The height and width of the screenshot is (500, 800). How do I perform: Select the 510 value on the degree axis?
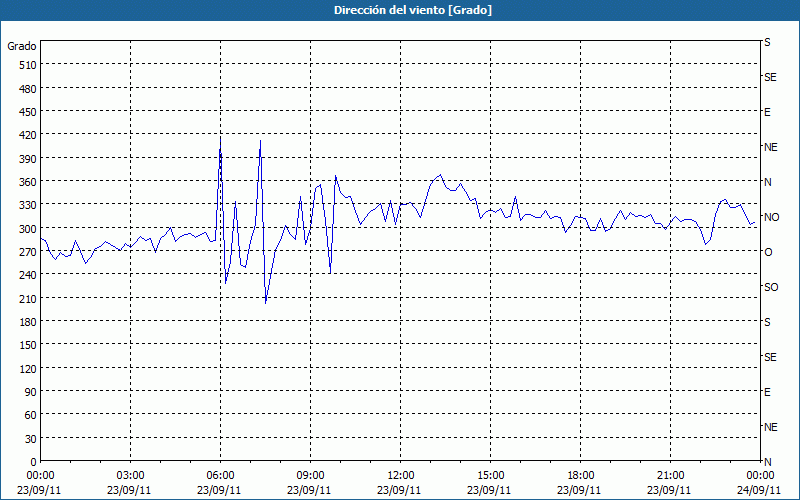[x=28, y=65]
